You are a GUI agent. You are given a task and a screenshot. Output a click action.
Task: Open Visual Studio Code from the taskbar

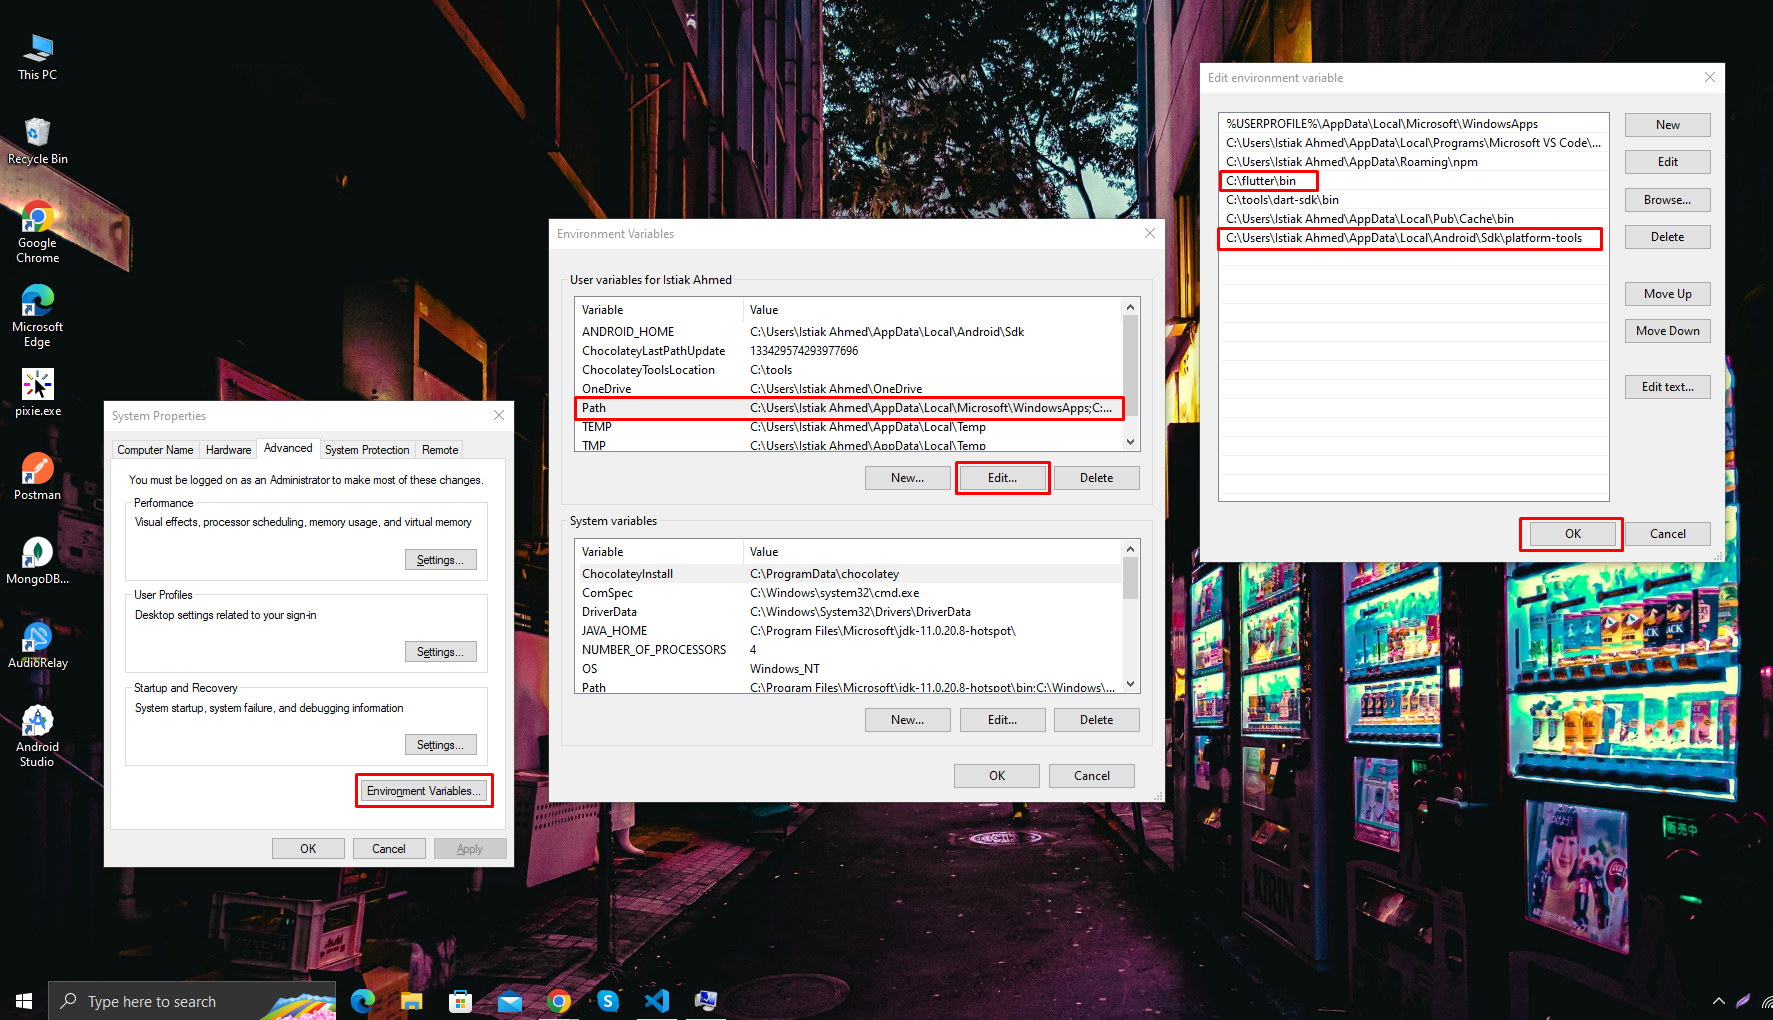(x=656, y=1000)
